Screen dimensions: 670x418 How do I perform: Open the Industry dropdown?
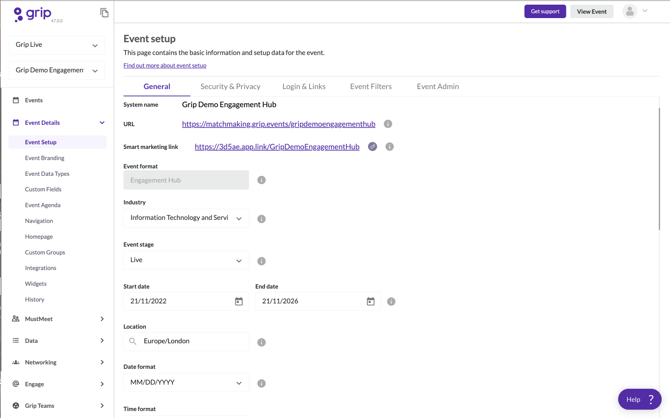point(186,218)
